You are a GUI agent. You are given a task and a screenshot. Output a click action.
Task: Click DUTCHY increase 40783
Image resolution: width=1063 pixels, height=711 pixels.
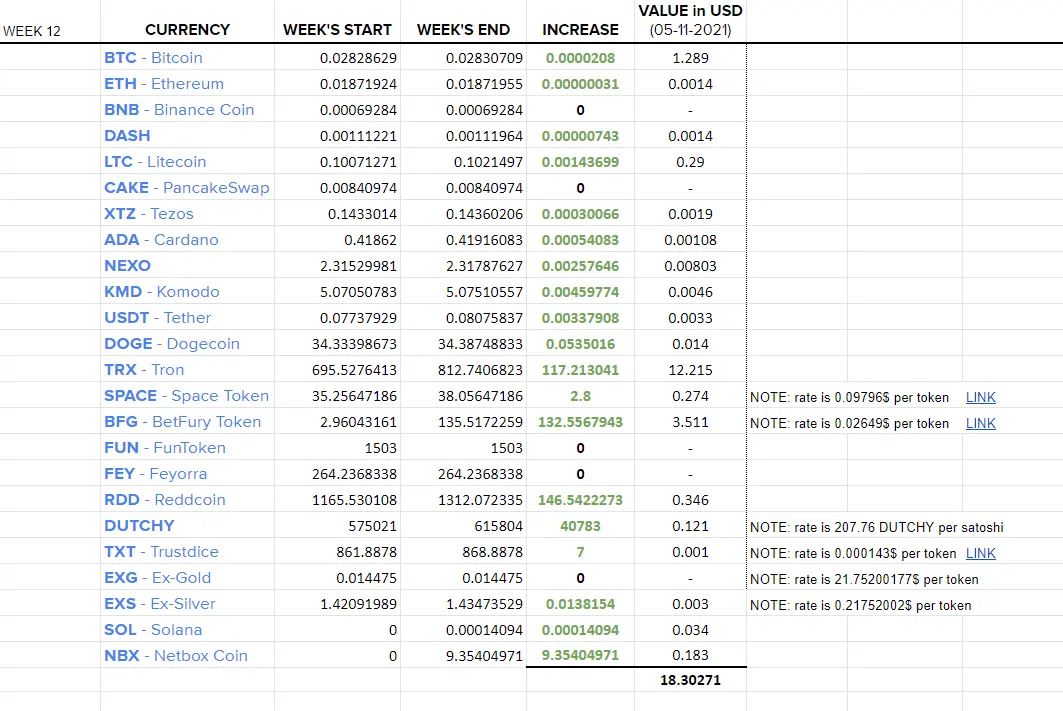pos(580,526)
